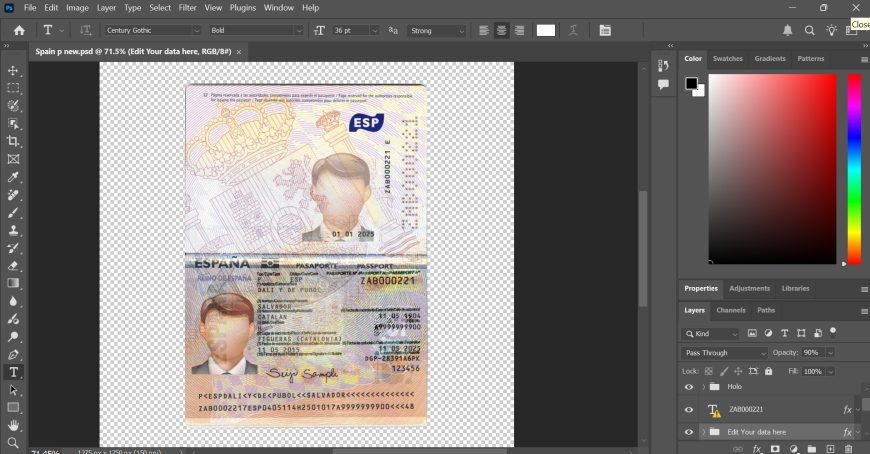This screenshot has height=454, width=870.
Task: Go to the Home screen icon
Action: pos(19,31)
